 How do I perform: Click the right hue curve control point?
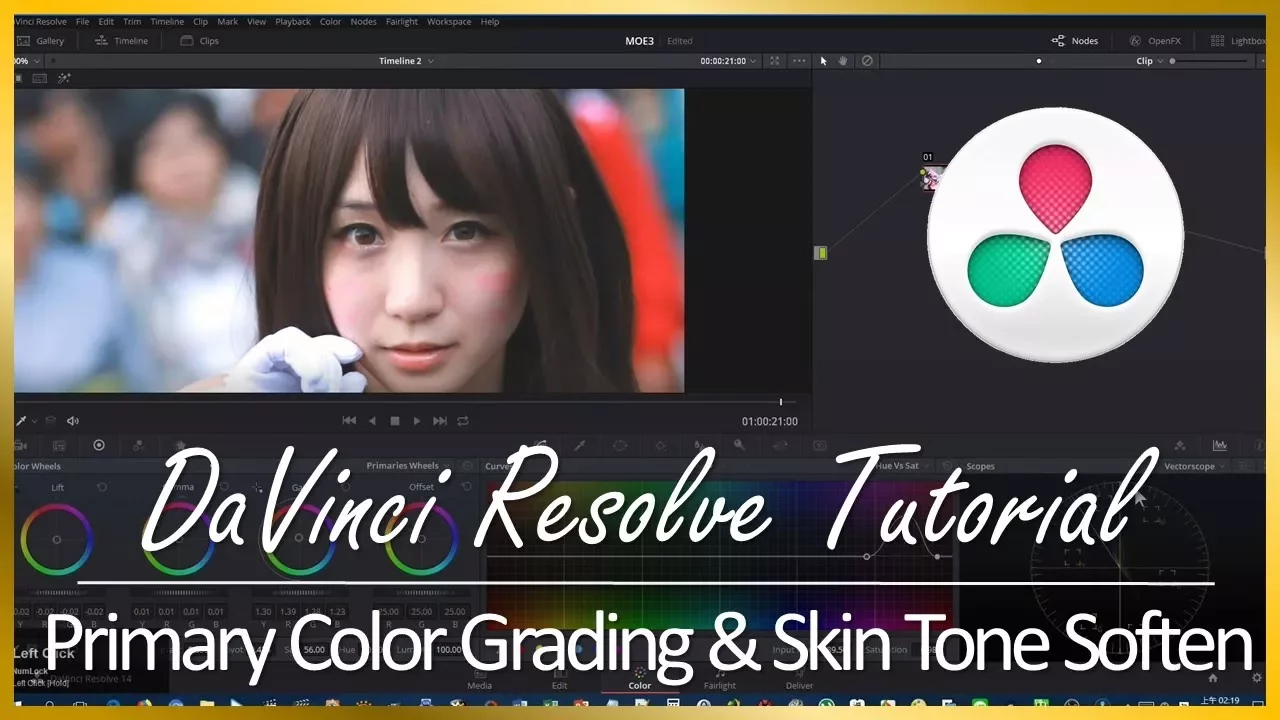point(937,556)
